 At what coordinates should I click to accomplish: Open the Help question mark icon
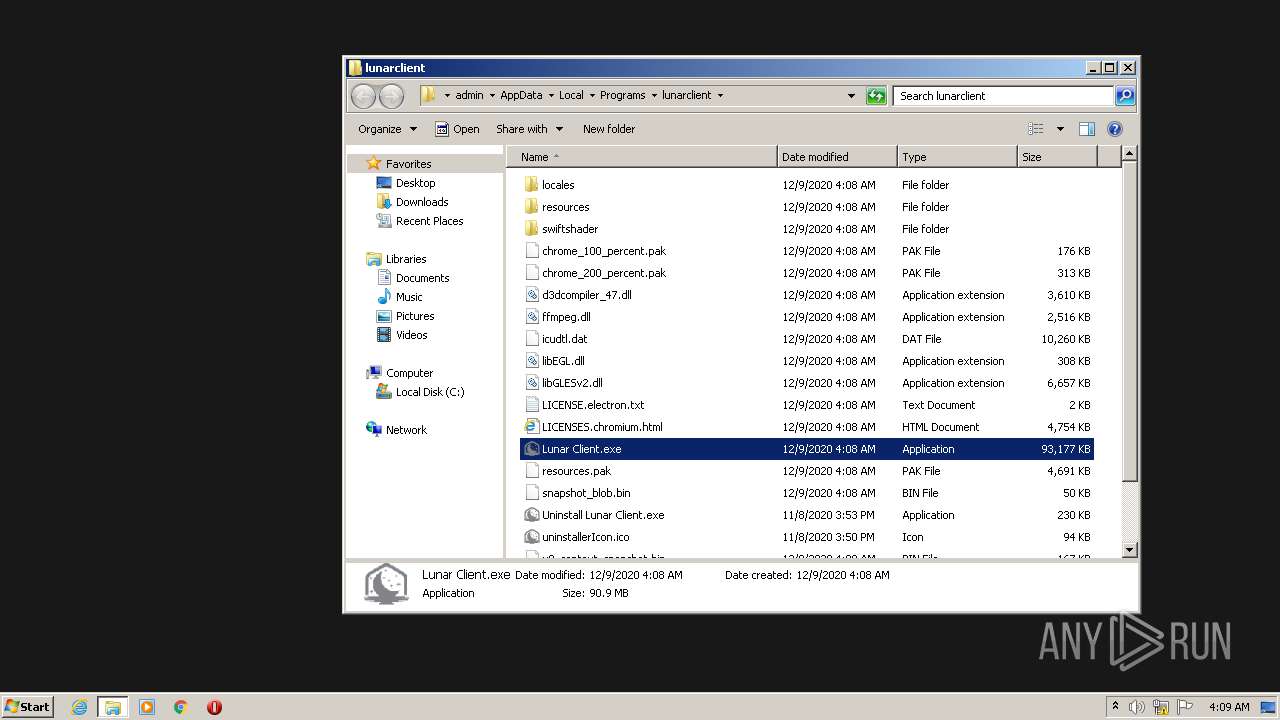point(1115,129)
